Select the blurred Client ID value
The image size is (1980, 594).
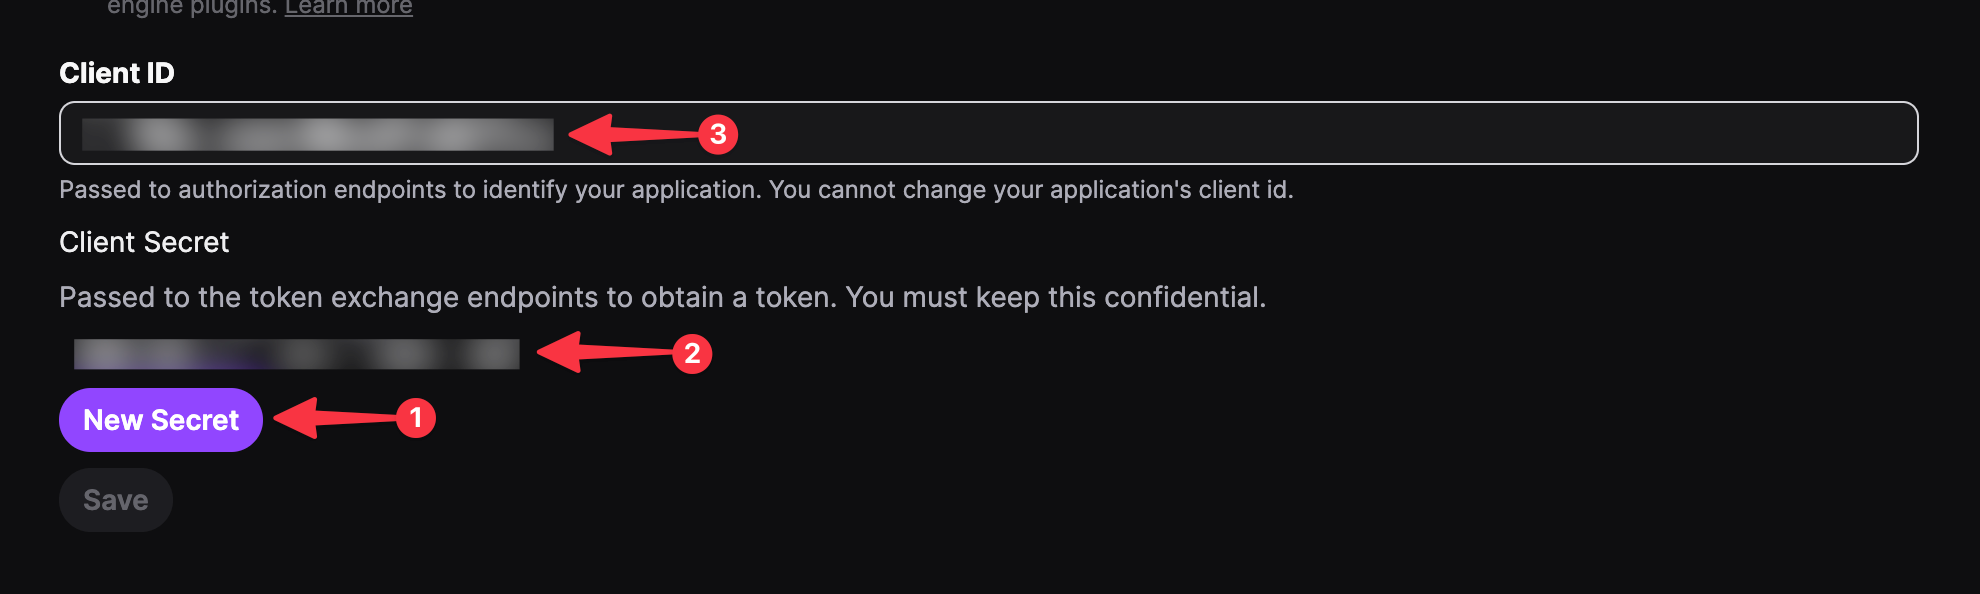pyautogui.click(x=320, y=132)
